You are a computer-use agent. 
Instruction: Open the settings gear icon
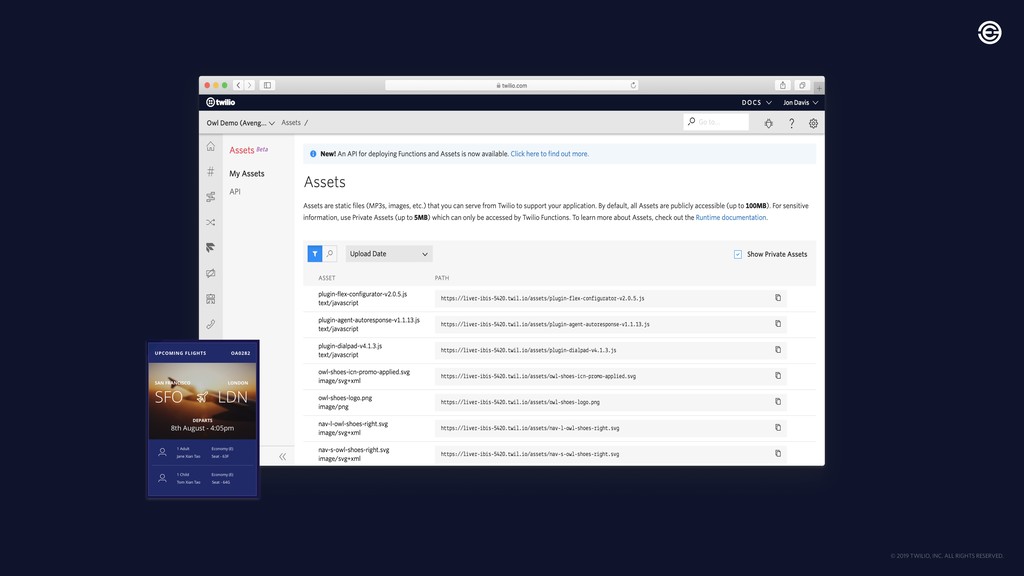point(813,123)
